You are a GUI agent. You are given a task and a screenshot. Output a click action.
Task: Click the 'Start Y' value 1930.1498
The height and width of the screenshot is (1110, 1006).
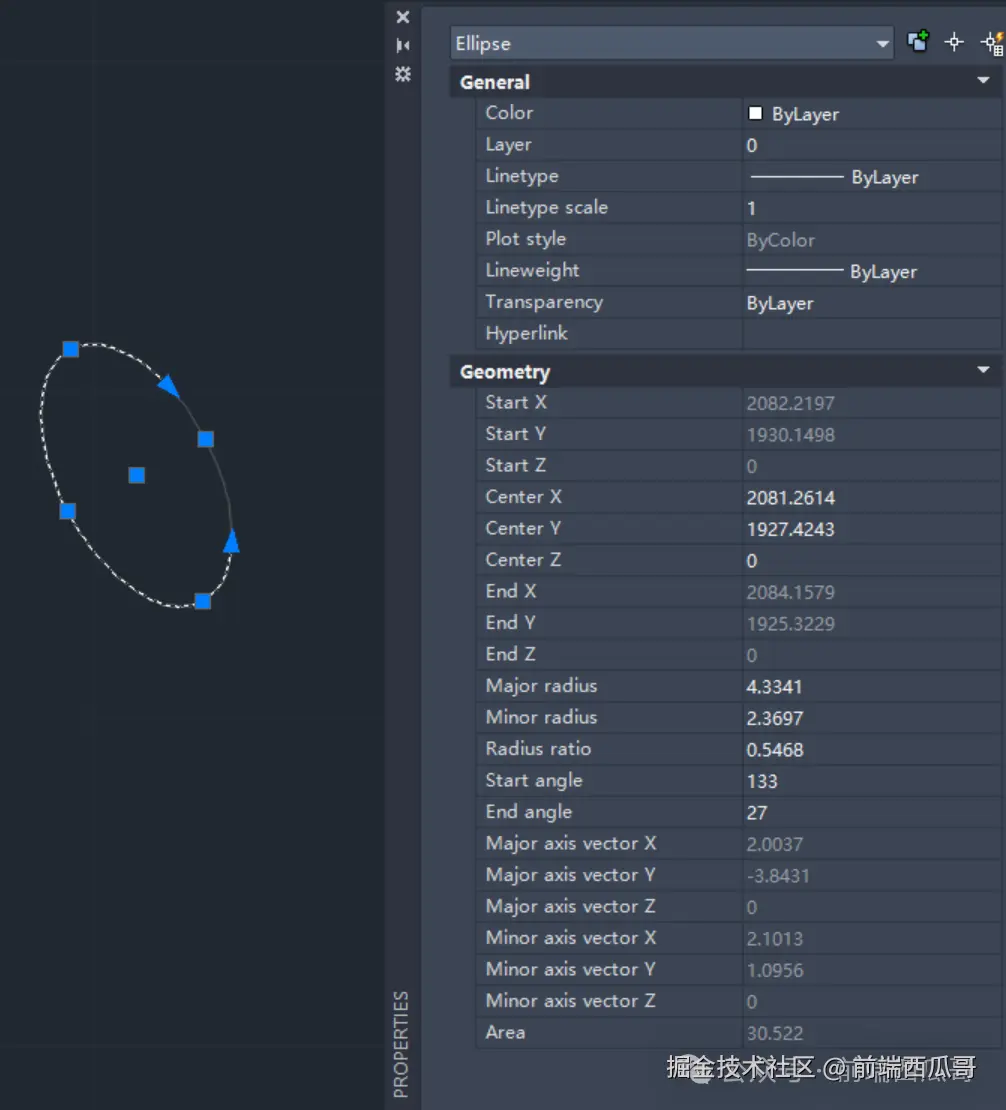point(791,435)
